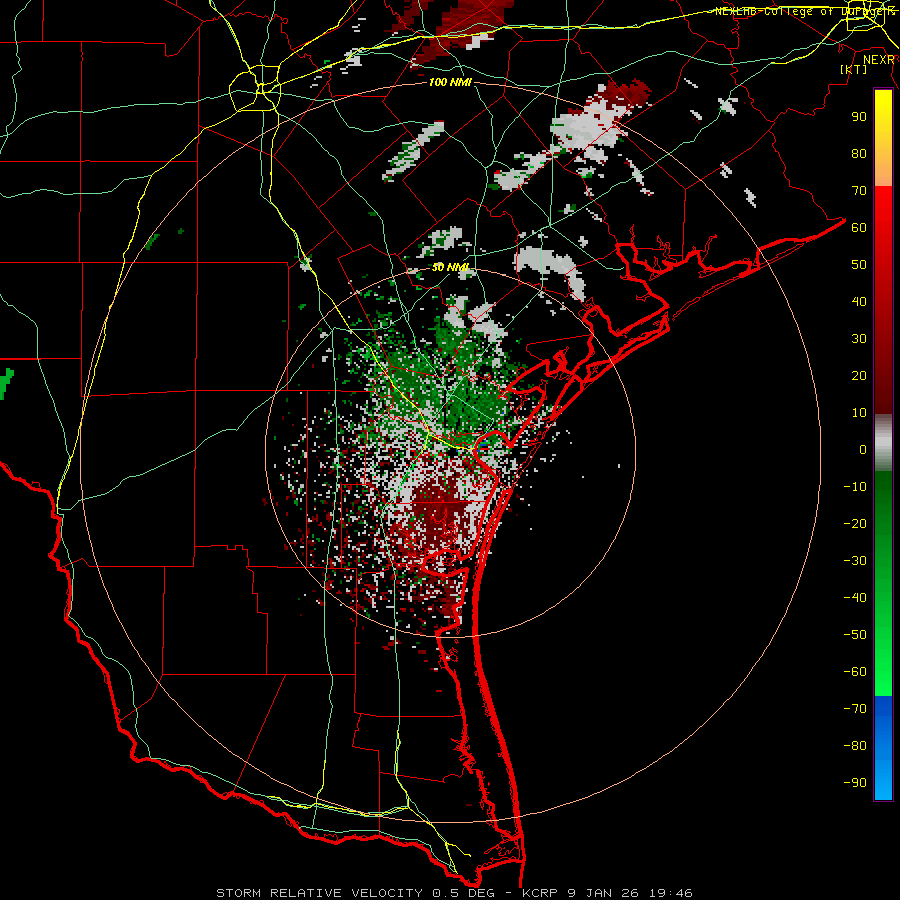Click the 30 value on the velocity scale

click(859, 339)
